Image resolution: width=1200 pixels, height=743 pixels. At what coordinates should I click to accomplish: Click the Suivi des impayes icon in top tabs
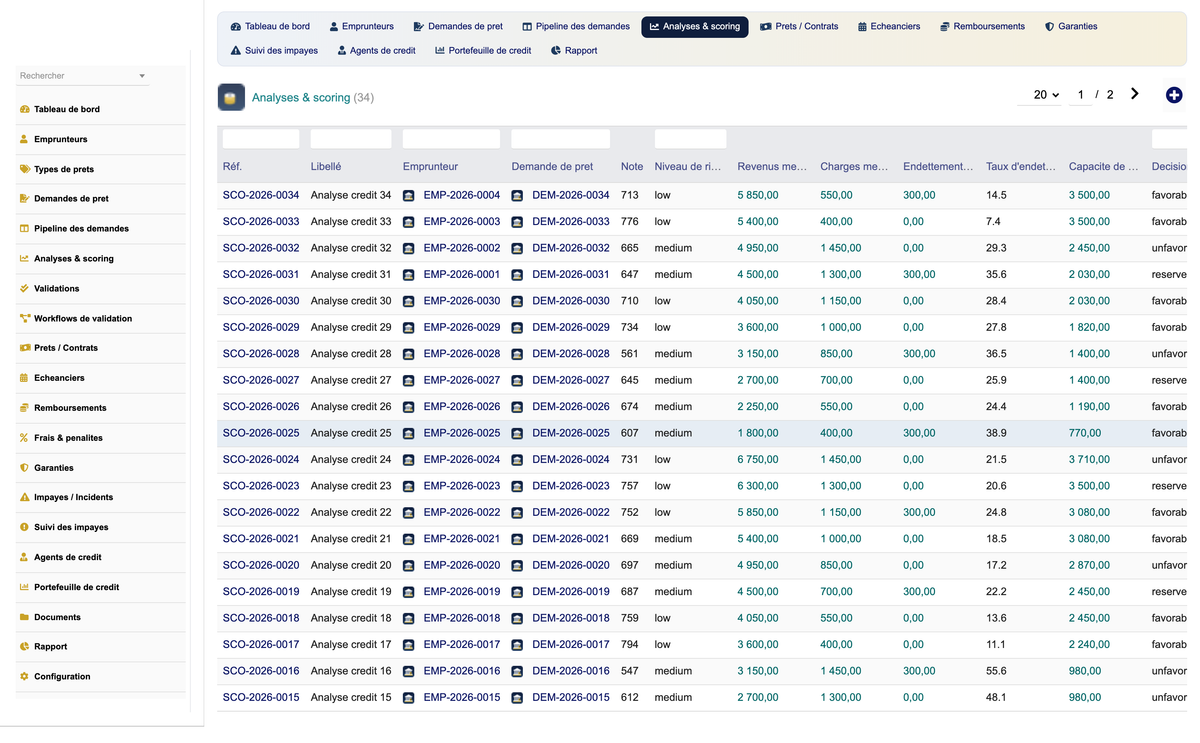(236, 50)
